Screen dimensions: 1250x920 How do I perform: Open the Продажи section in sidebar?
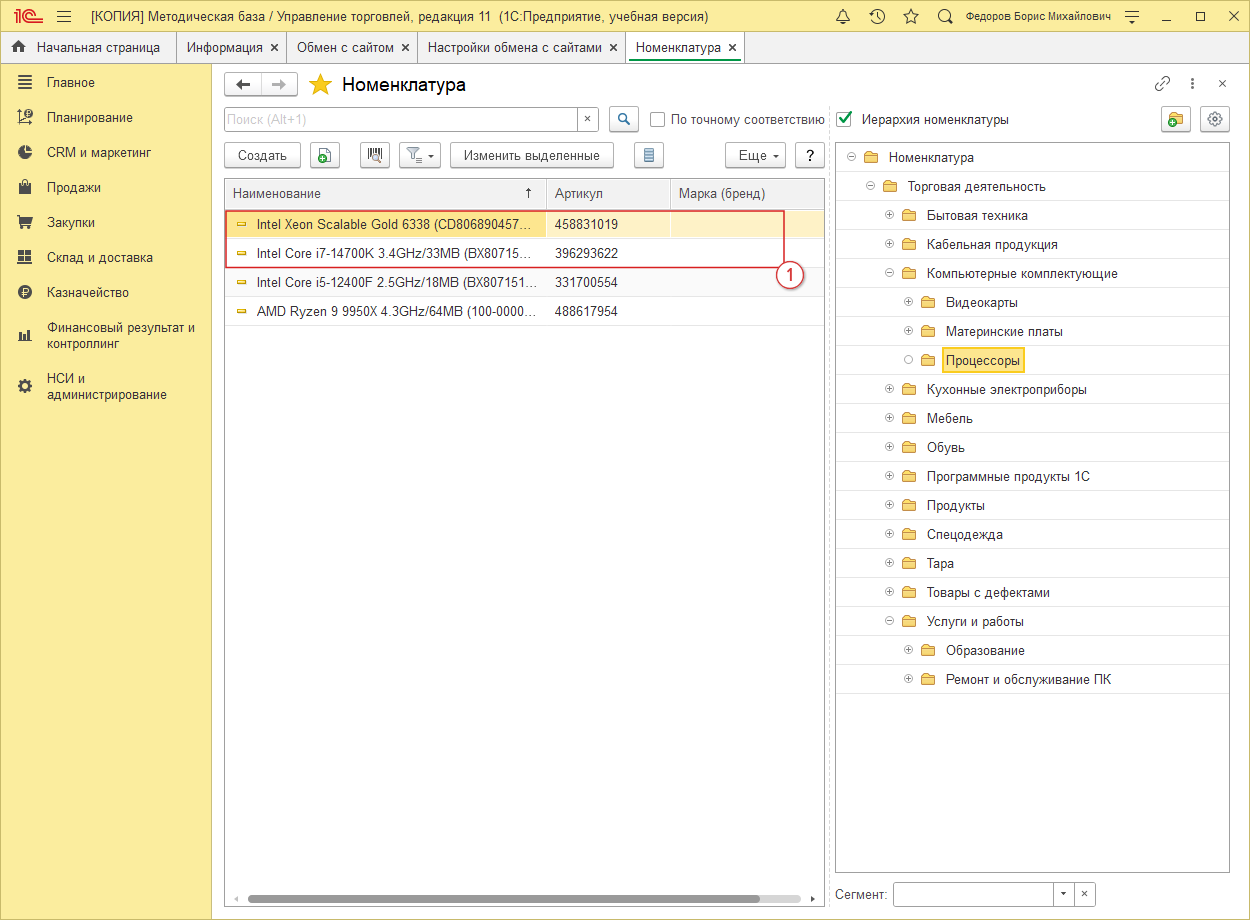coord(73,187)
